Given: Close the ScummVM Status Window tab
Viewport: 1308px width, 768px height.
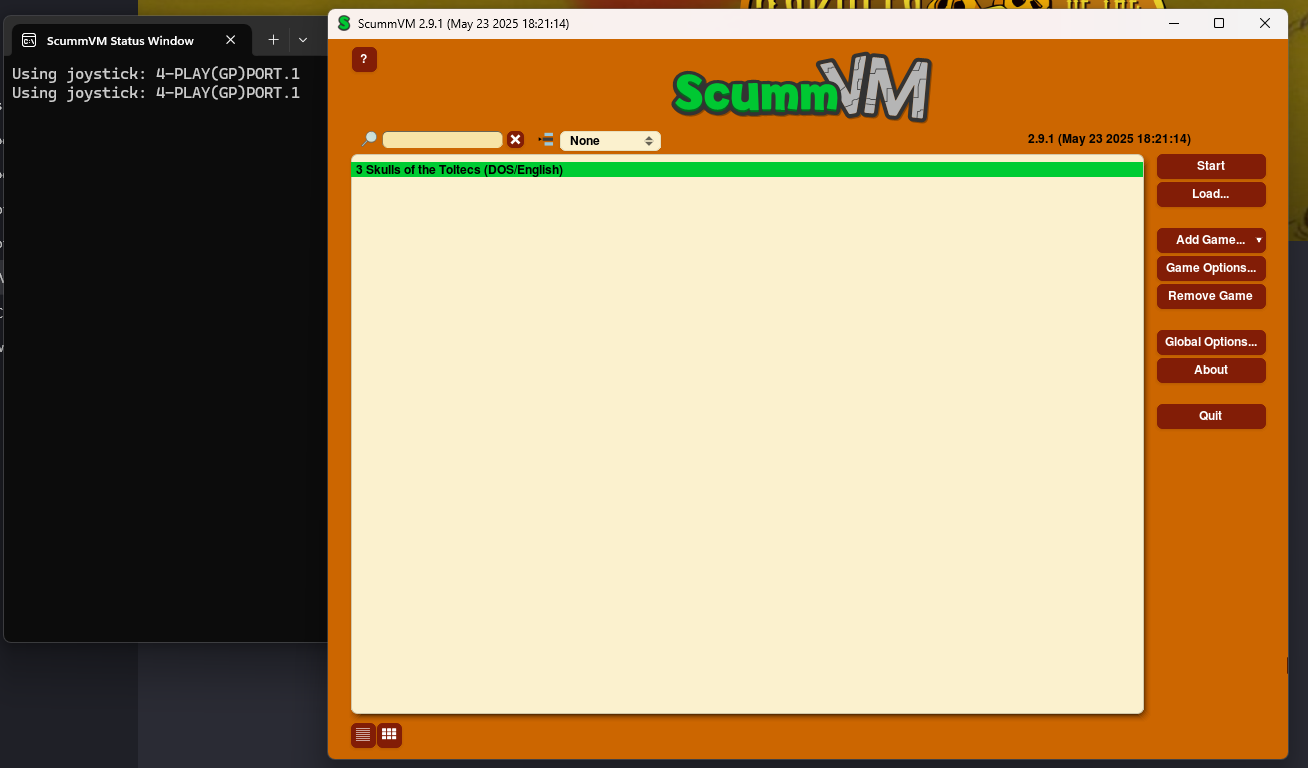Looking at the screenshot, I should [231, 40].
